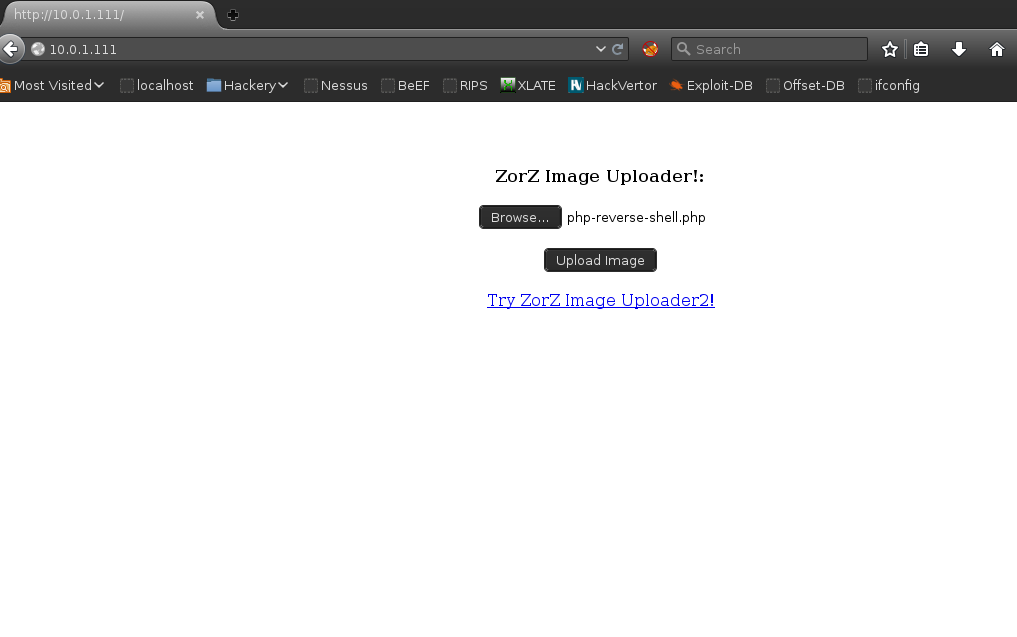This screenshot has width=1017, height=637.
Task: Open the BeEF bookmark
Action: pos(405,85)
